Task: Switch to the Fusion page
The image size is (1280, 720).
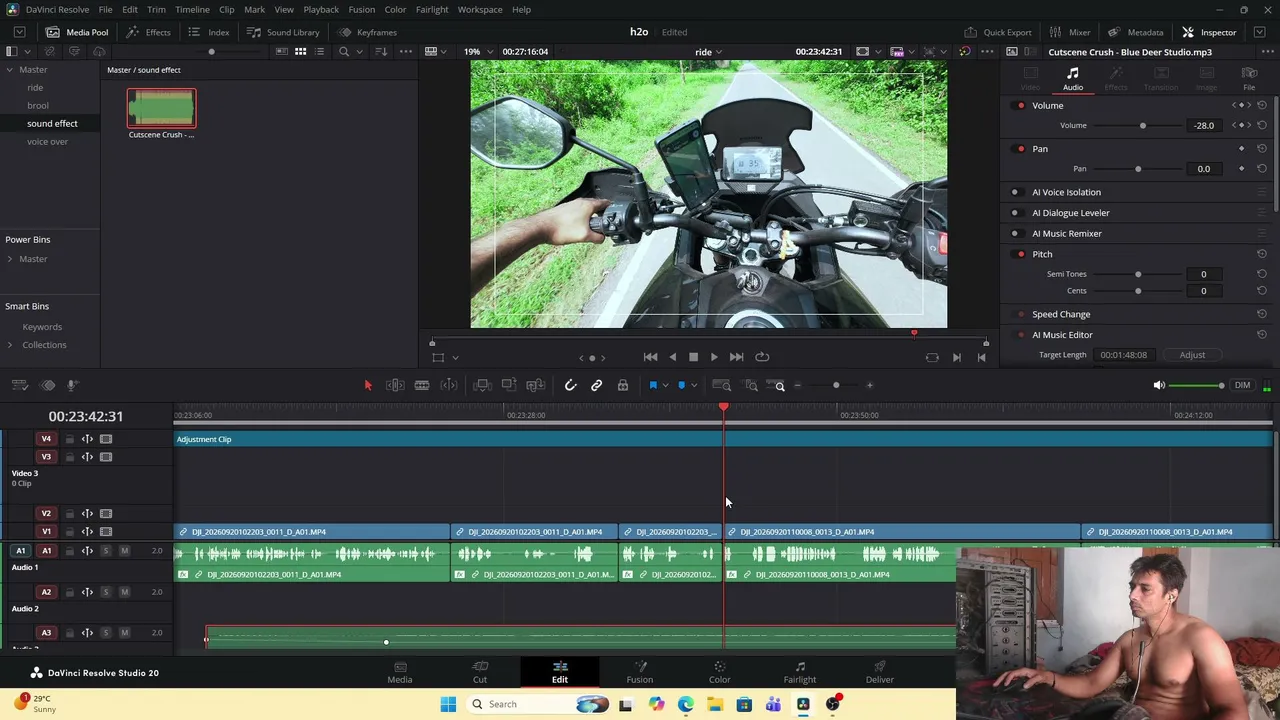Action: (639, 672)
